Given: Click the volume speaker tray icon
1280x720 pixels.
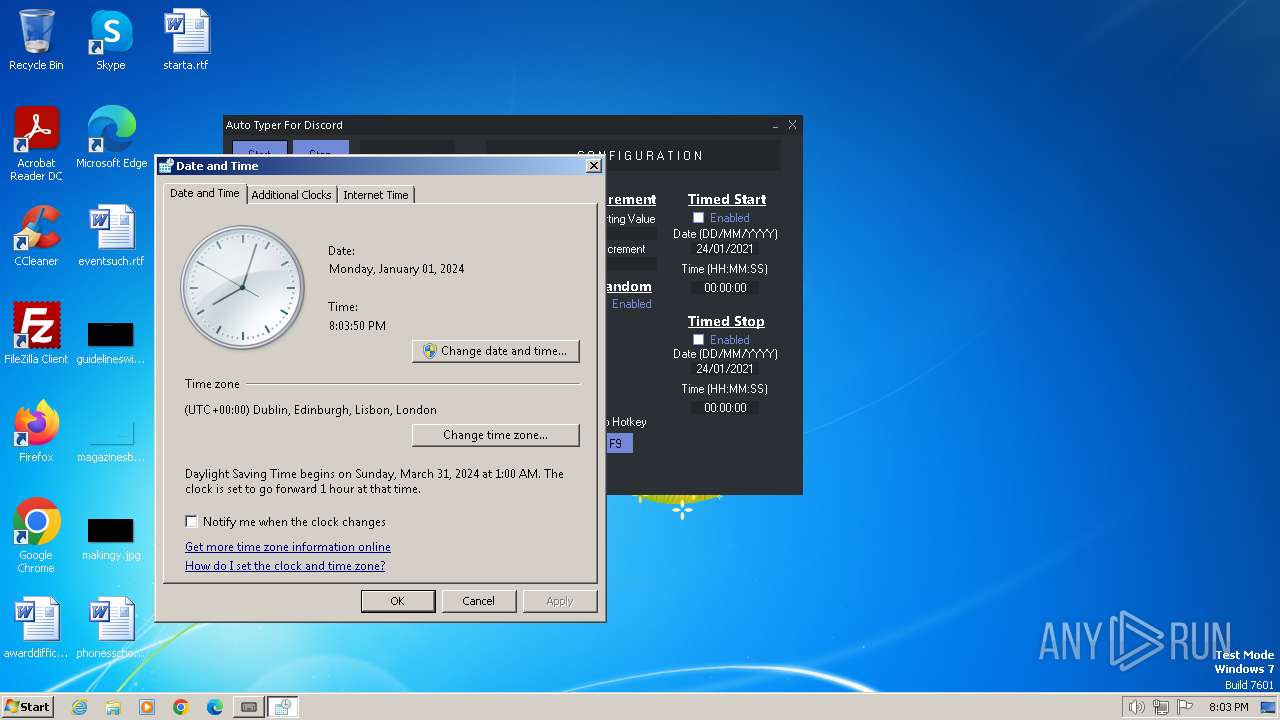Looking at the screenshot, I should tap(1137, 707).
